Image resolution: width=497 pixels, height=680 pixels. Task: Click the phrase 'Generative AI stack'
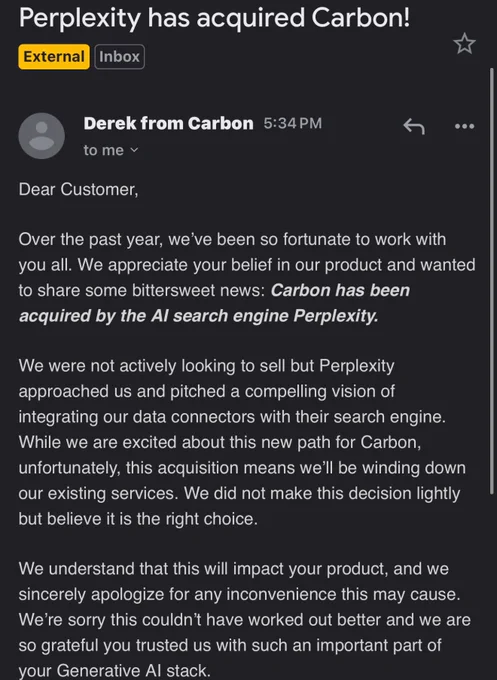(132, 670)
